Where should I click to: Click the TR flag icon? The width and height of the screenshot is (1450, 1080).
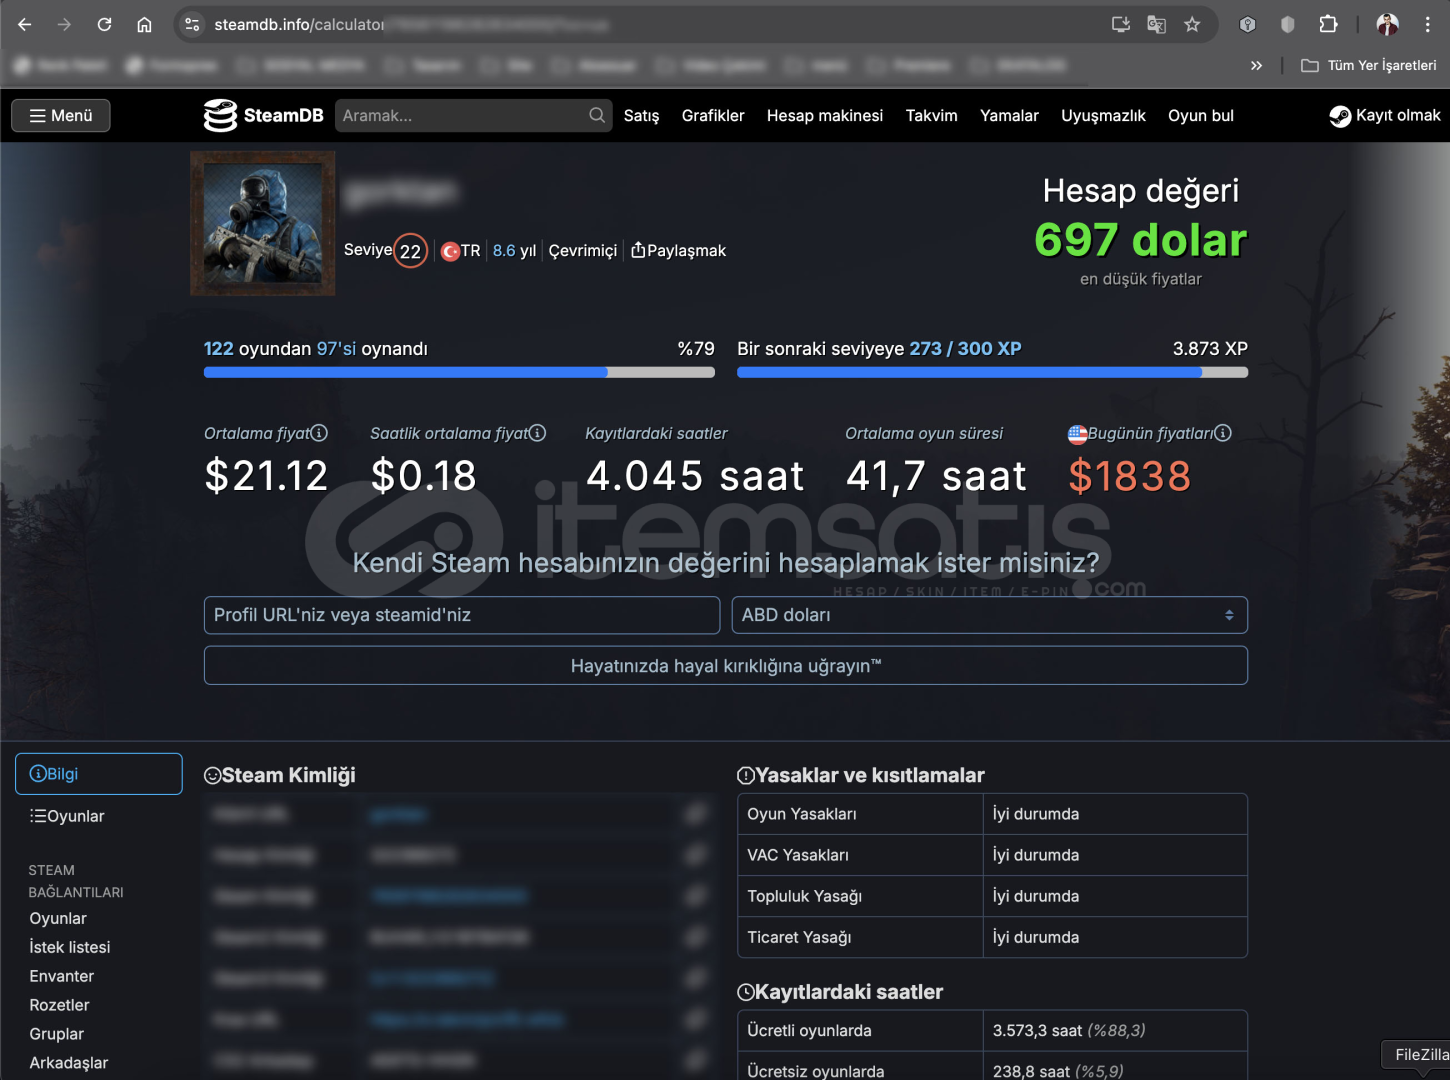[x=451, y=251]
